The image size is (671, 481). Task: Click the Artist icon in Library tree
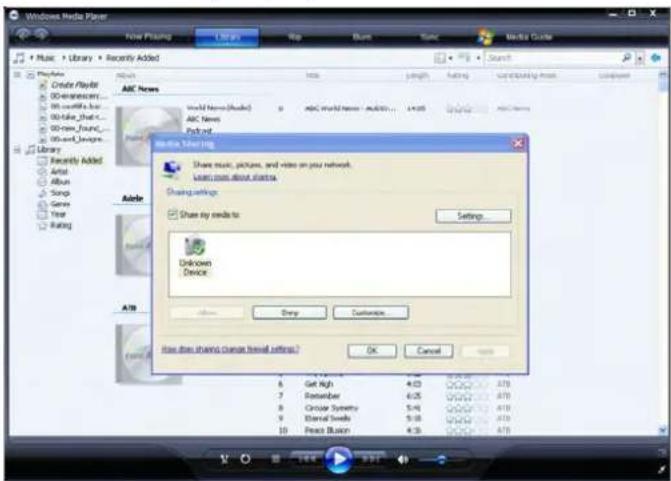pos(42,172)
